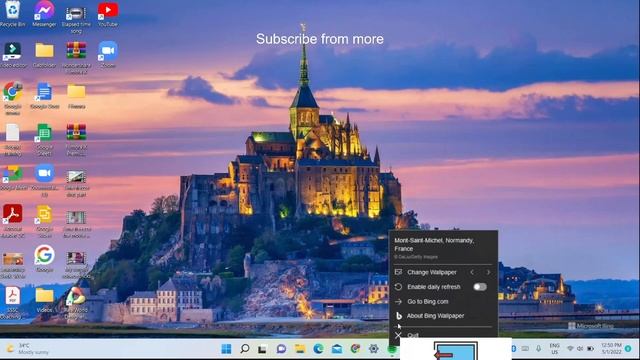Open the round Google G shortcut
The height and width of the screenshot is (360, 640).
tap(44, 258)
